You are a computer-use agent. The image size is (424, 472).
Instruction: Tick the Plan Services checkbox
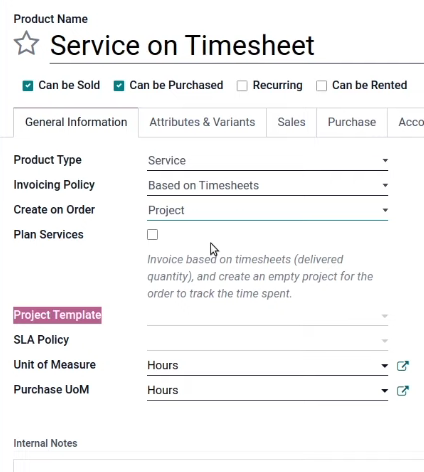(153, 235)
